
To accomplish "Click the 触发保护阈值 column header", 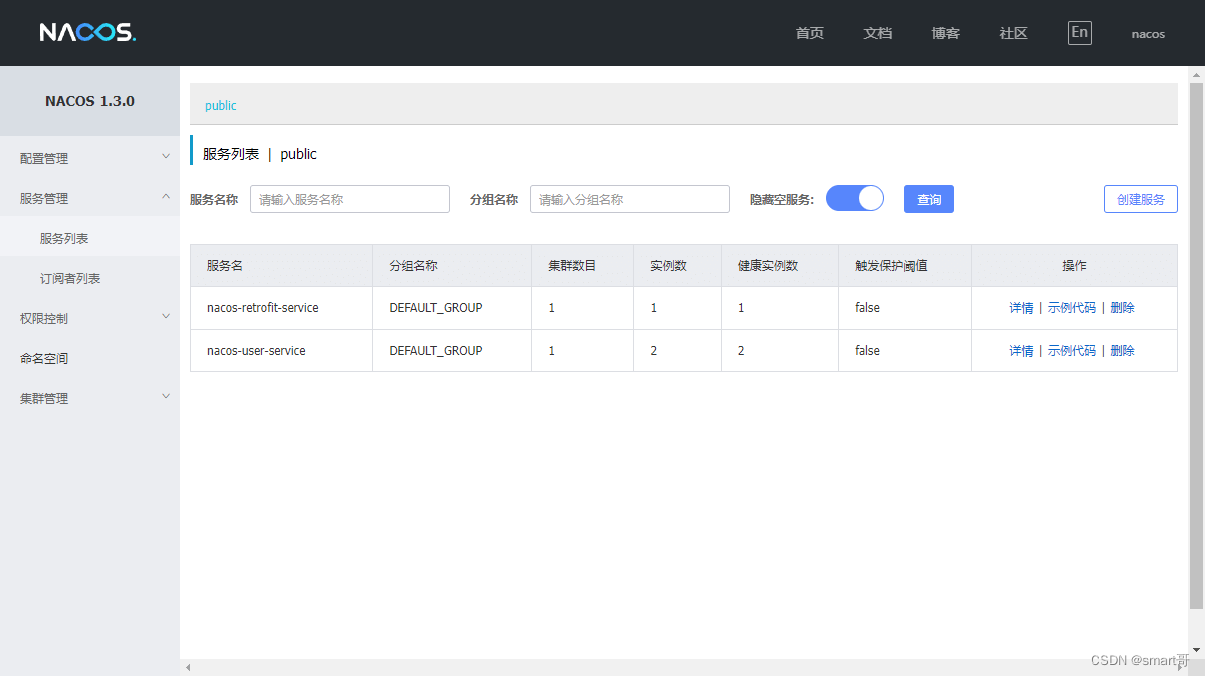I will click(x=905, y=266).
